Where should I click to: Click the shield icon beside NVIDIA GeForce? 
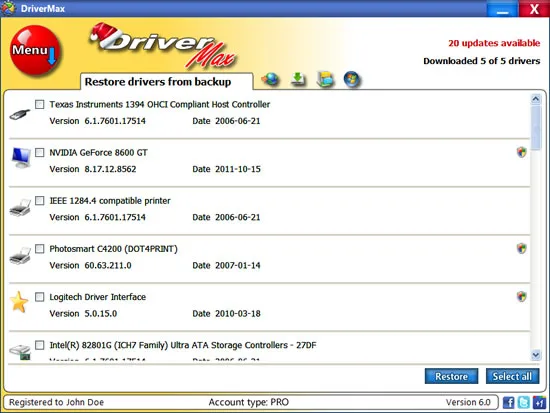pyautogui.click(x=522, y=152)
